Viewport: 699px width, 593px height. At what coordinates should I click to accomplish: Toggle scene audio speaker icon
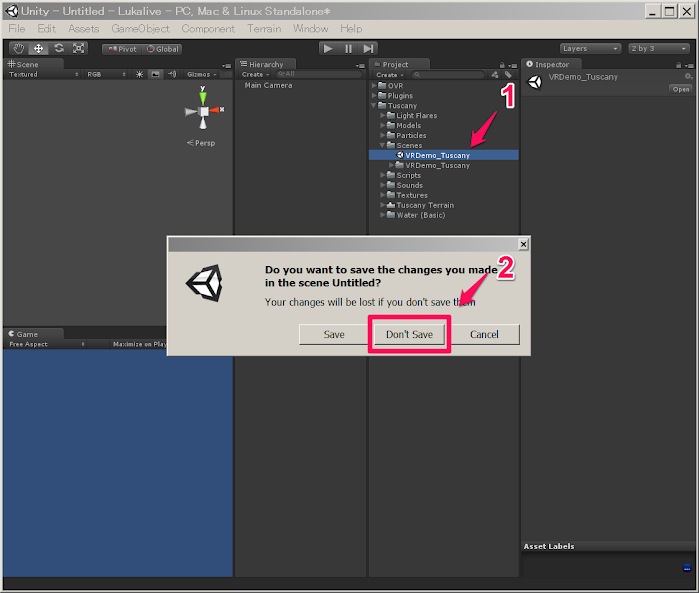click(x=172, y=74)
